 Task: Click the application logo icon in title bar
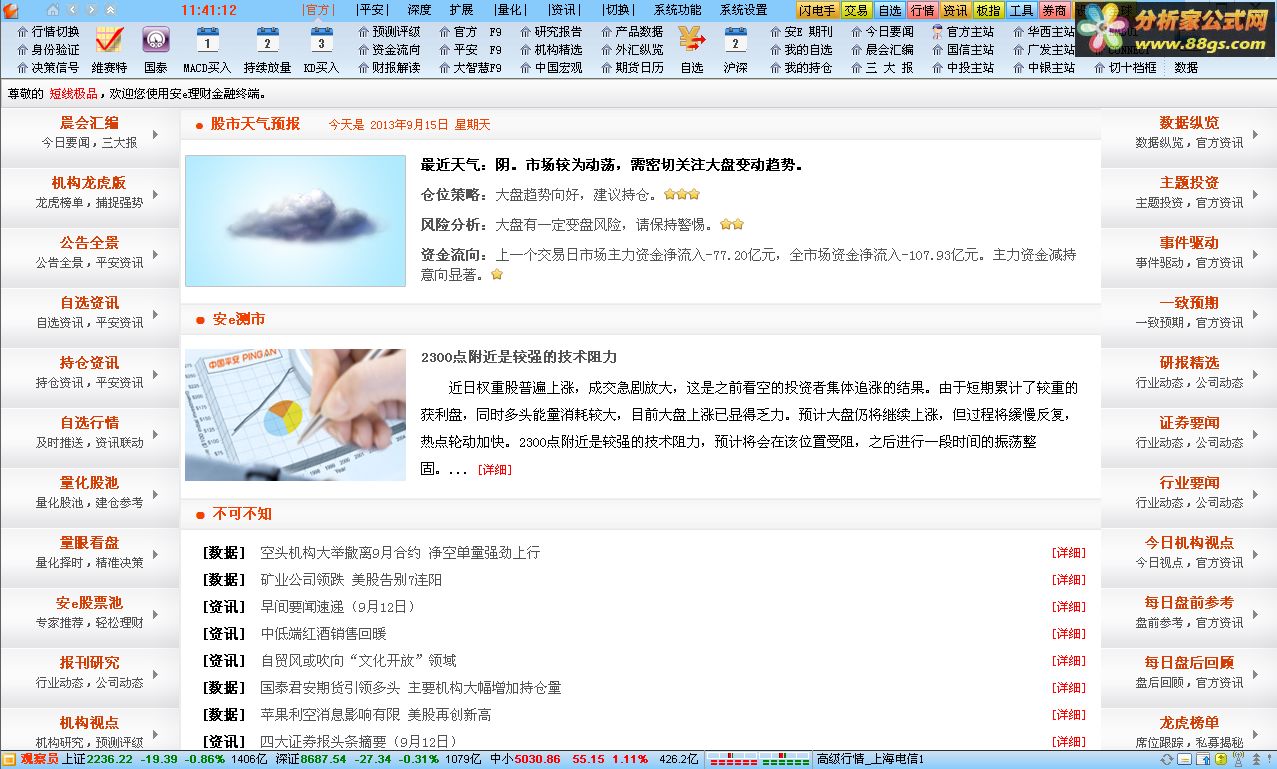(11, 10)
